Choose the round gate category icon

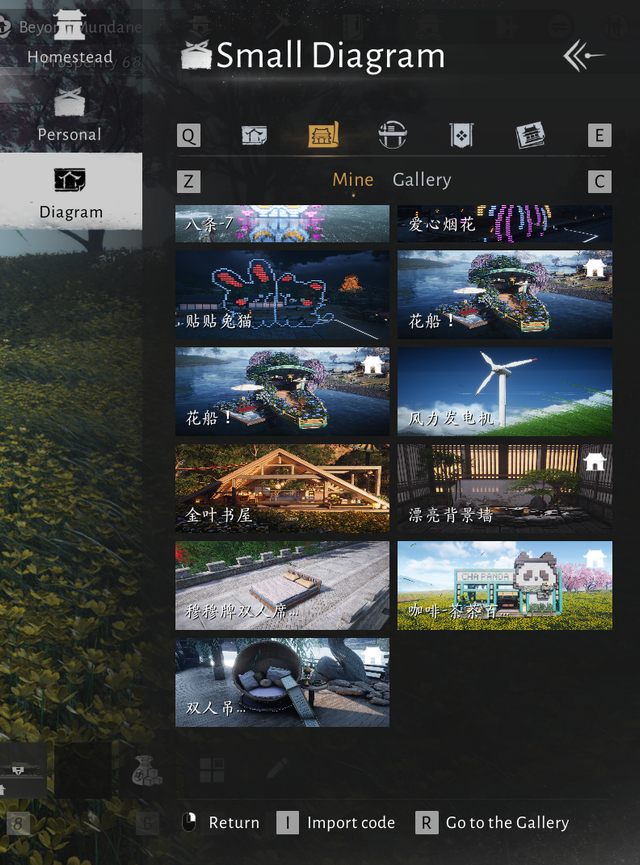pyautogui.click(x=392, y=135)
